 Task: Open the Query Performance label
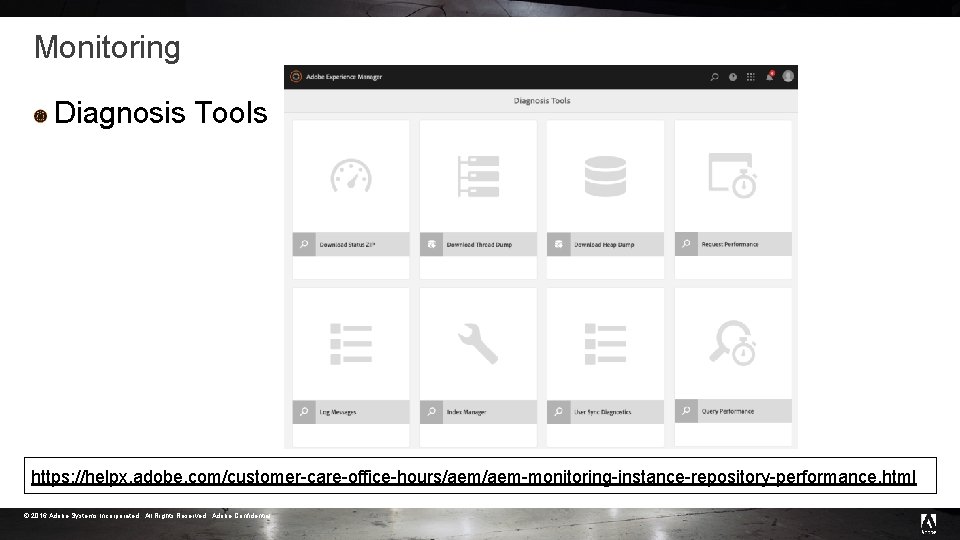click(x=728, y=411)
